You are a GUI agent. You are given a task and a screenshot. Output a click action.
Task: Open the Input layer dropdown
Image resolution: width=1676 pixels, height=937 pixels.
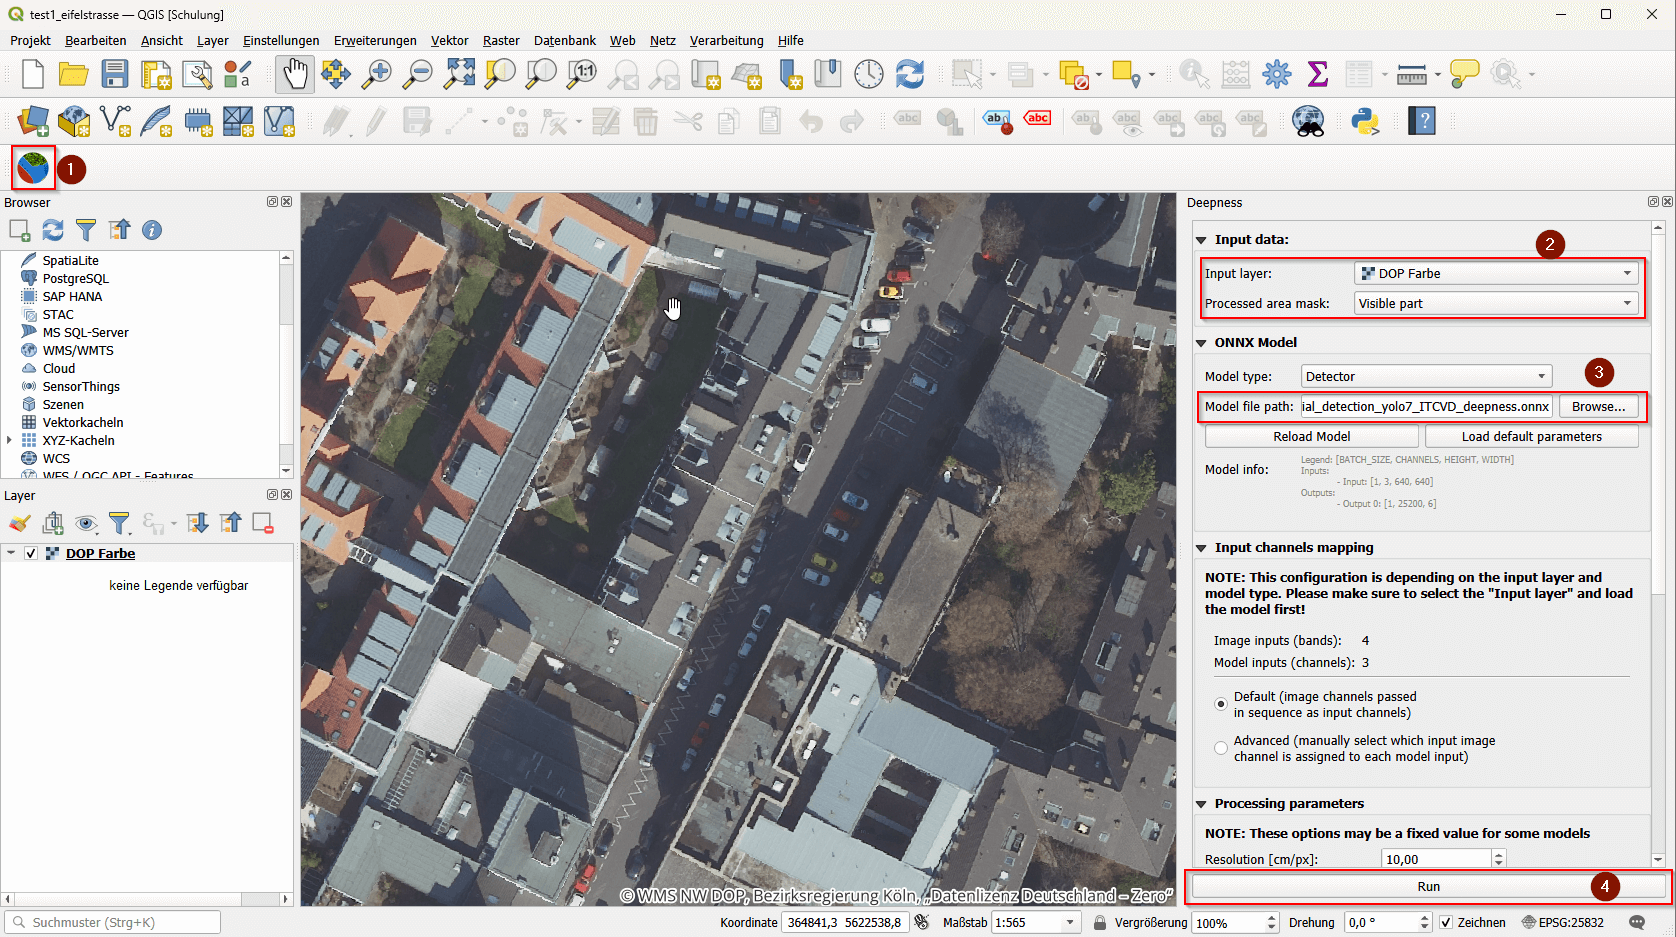(x=1629, y=272)
